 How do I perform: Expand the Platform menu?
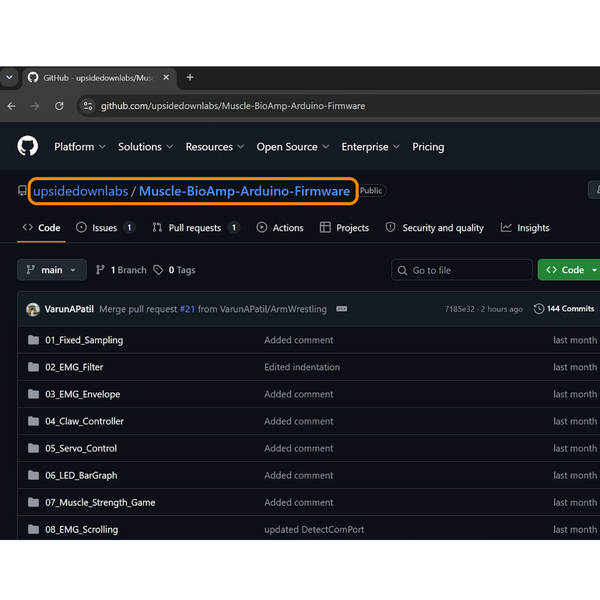(80, 147)
